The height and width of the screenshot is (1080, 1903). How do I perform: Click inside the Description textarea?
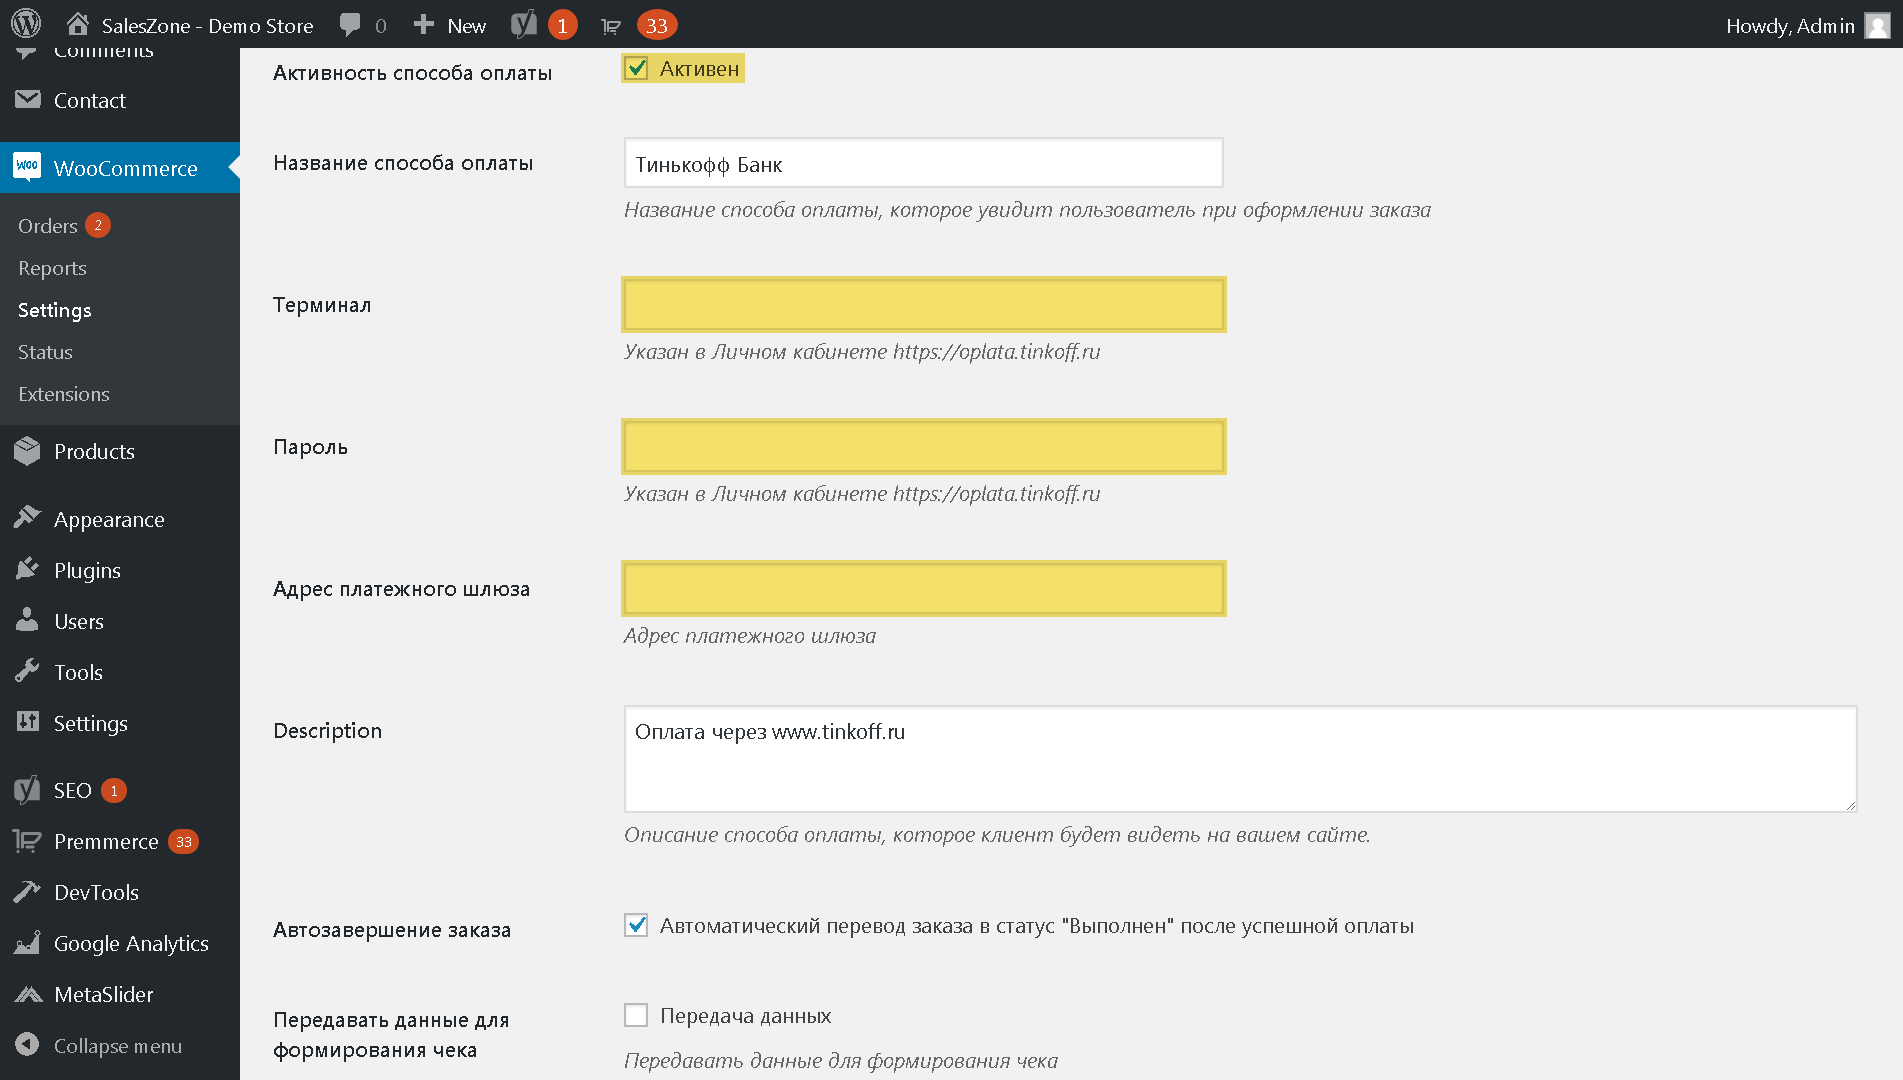pyautogui.click(x=1240, y=759)
